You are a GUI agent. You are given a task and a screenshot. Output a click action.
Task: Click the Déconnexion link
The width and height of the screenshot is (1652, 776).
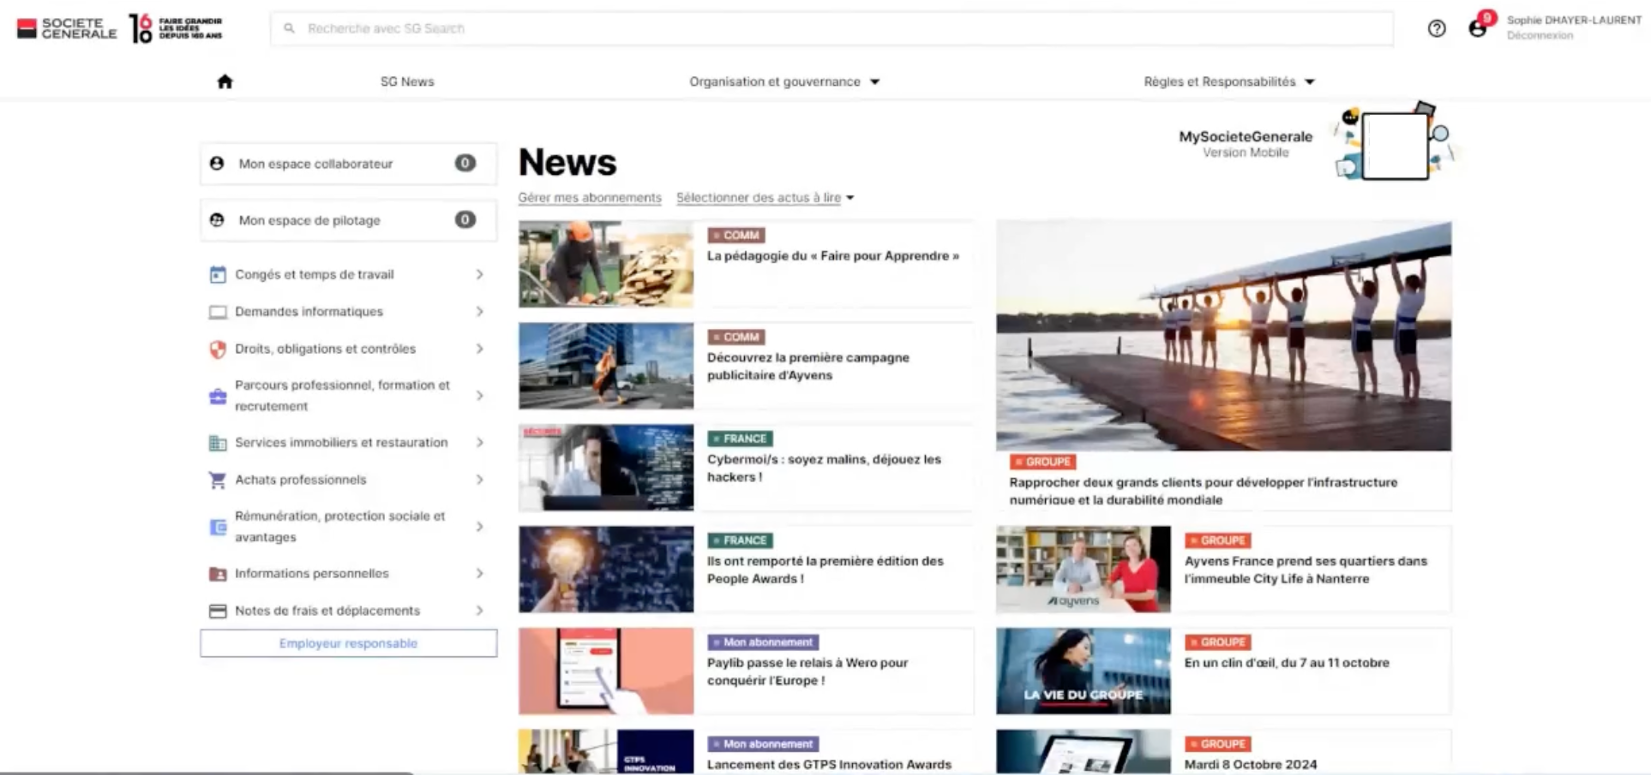coord(1540,36)
